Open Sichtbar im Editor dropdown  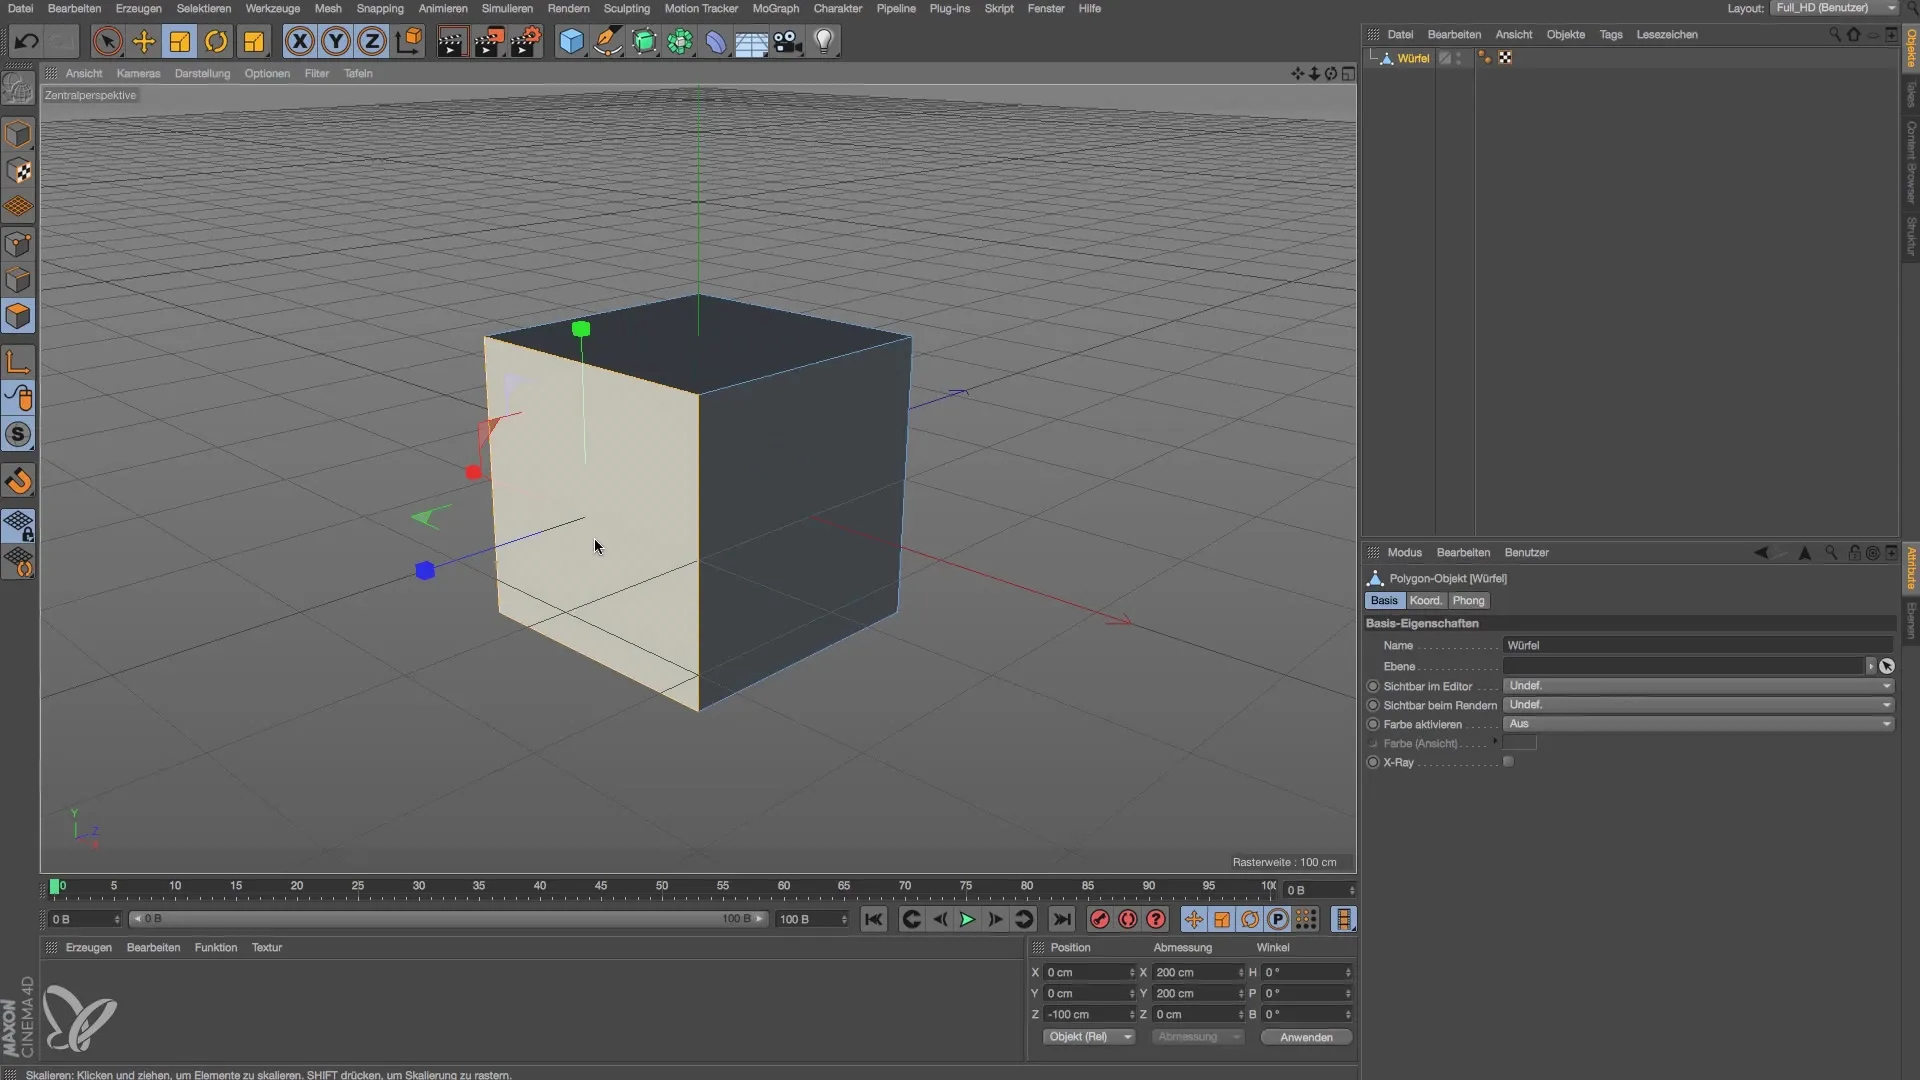point(1699,686)
